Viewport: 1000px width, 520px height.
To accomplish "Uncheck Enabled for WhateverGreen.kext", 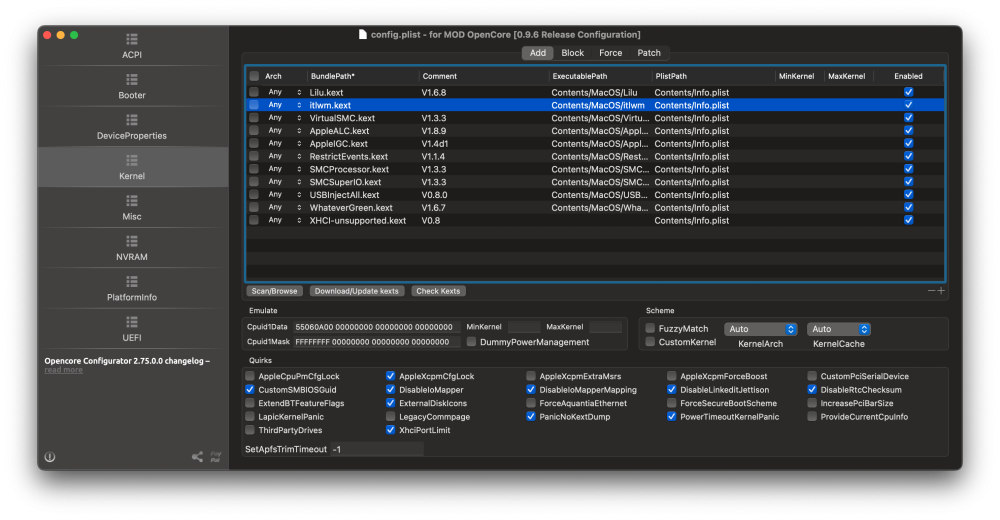I will [908, 207].
